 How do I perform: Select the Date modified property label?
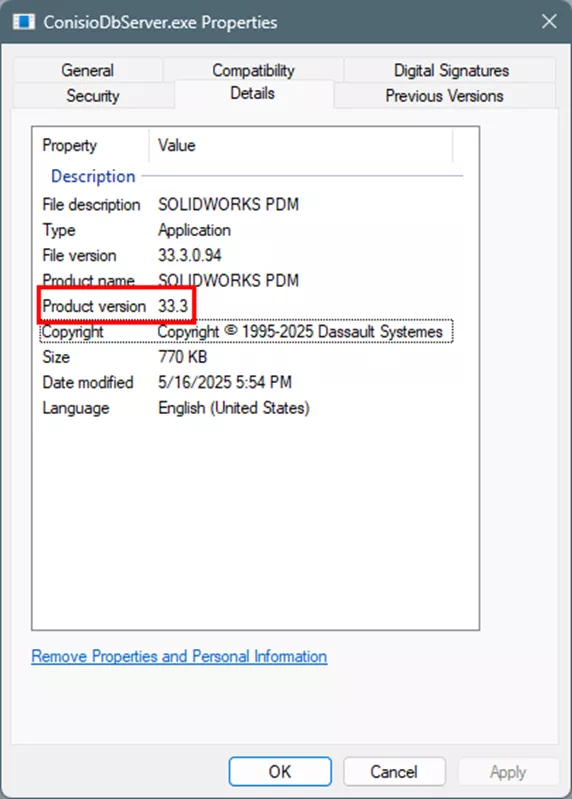pos(88,382)
